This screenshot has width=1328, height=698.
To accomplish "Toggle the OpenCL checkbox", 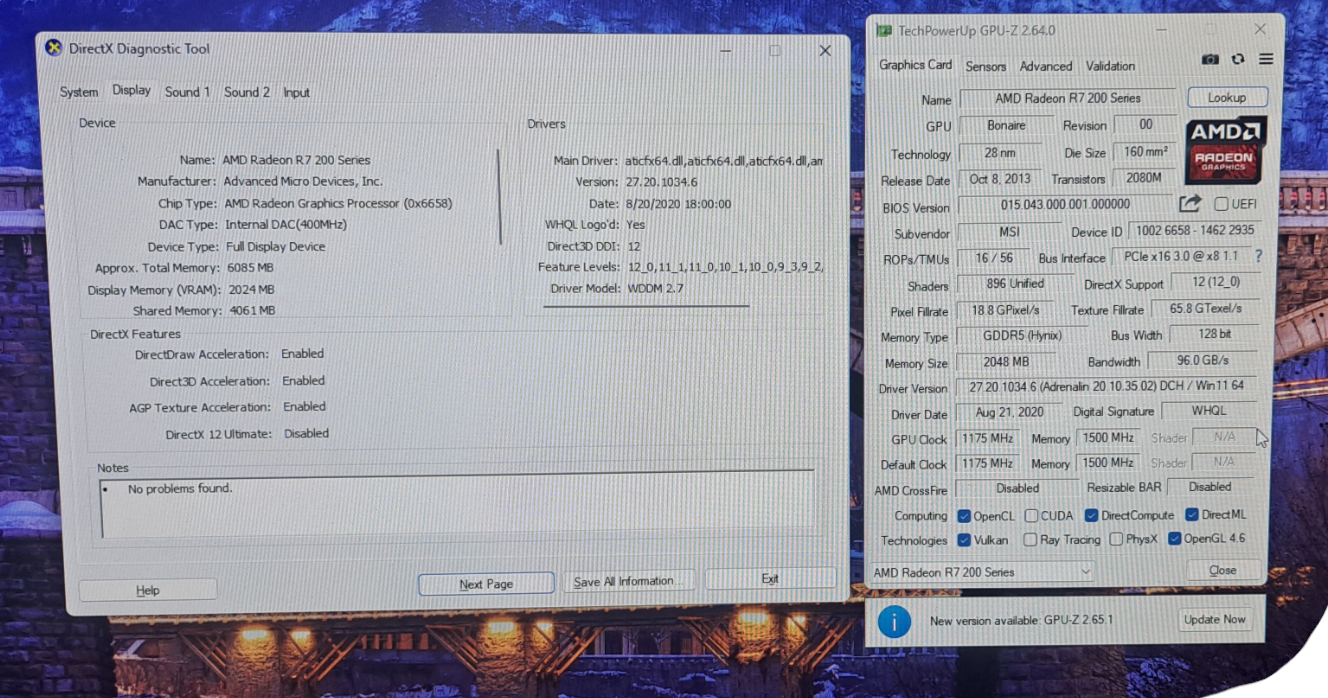I will coord(964,516).
